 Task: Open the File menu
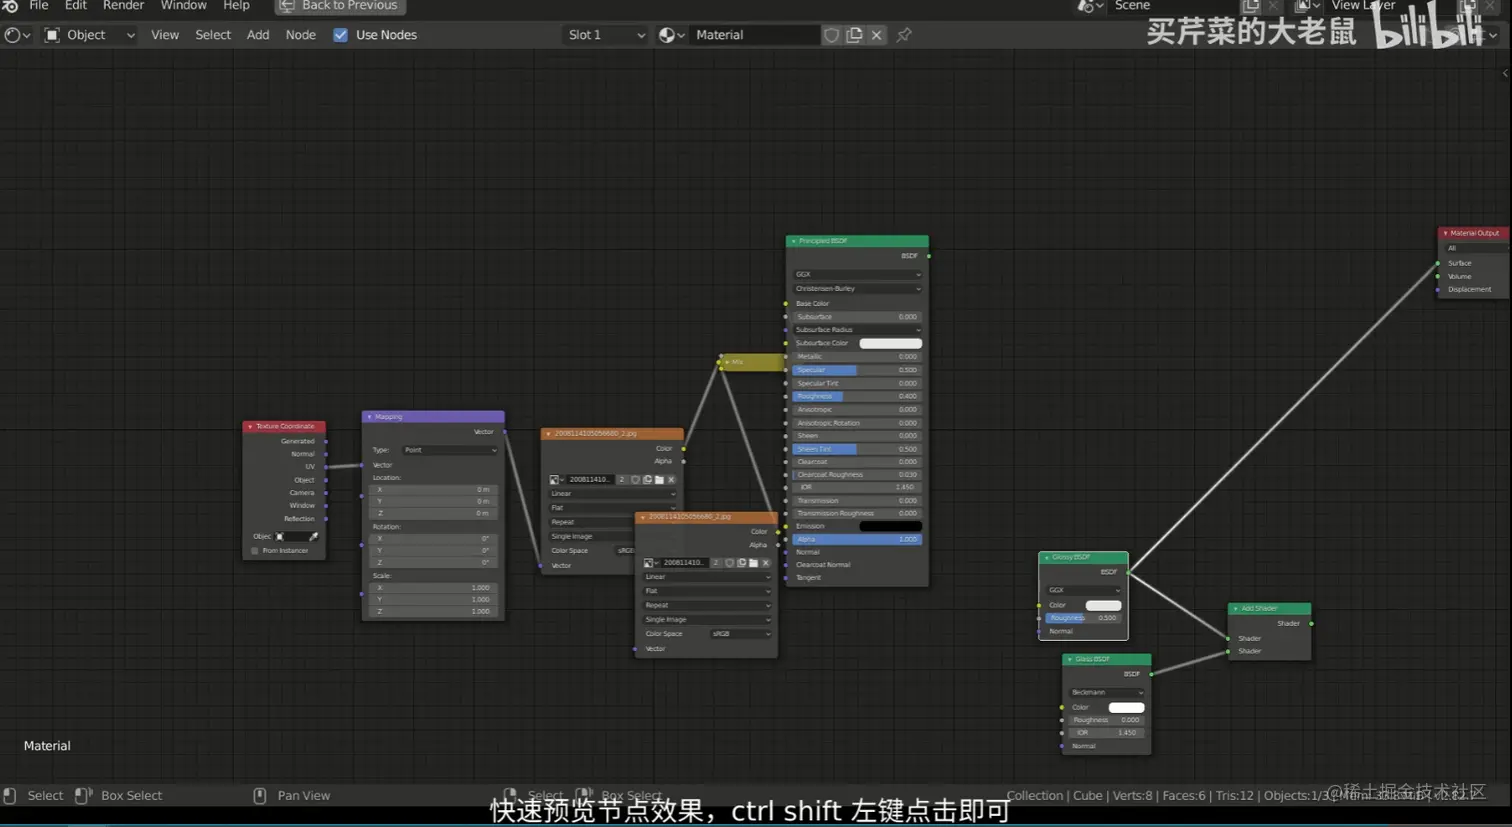pos(39,6)
